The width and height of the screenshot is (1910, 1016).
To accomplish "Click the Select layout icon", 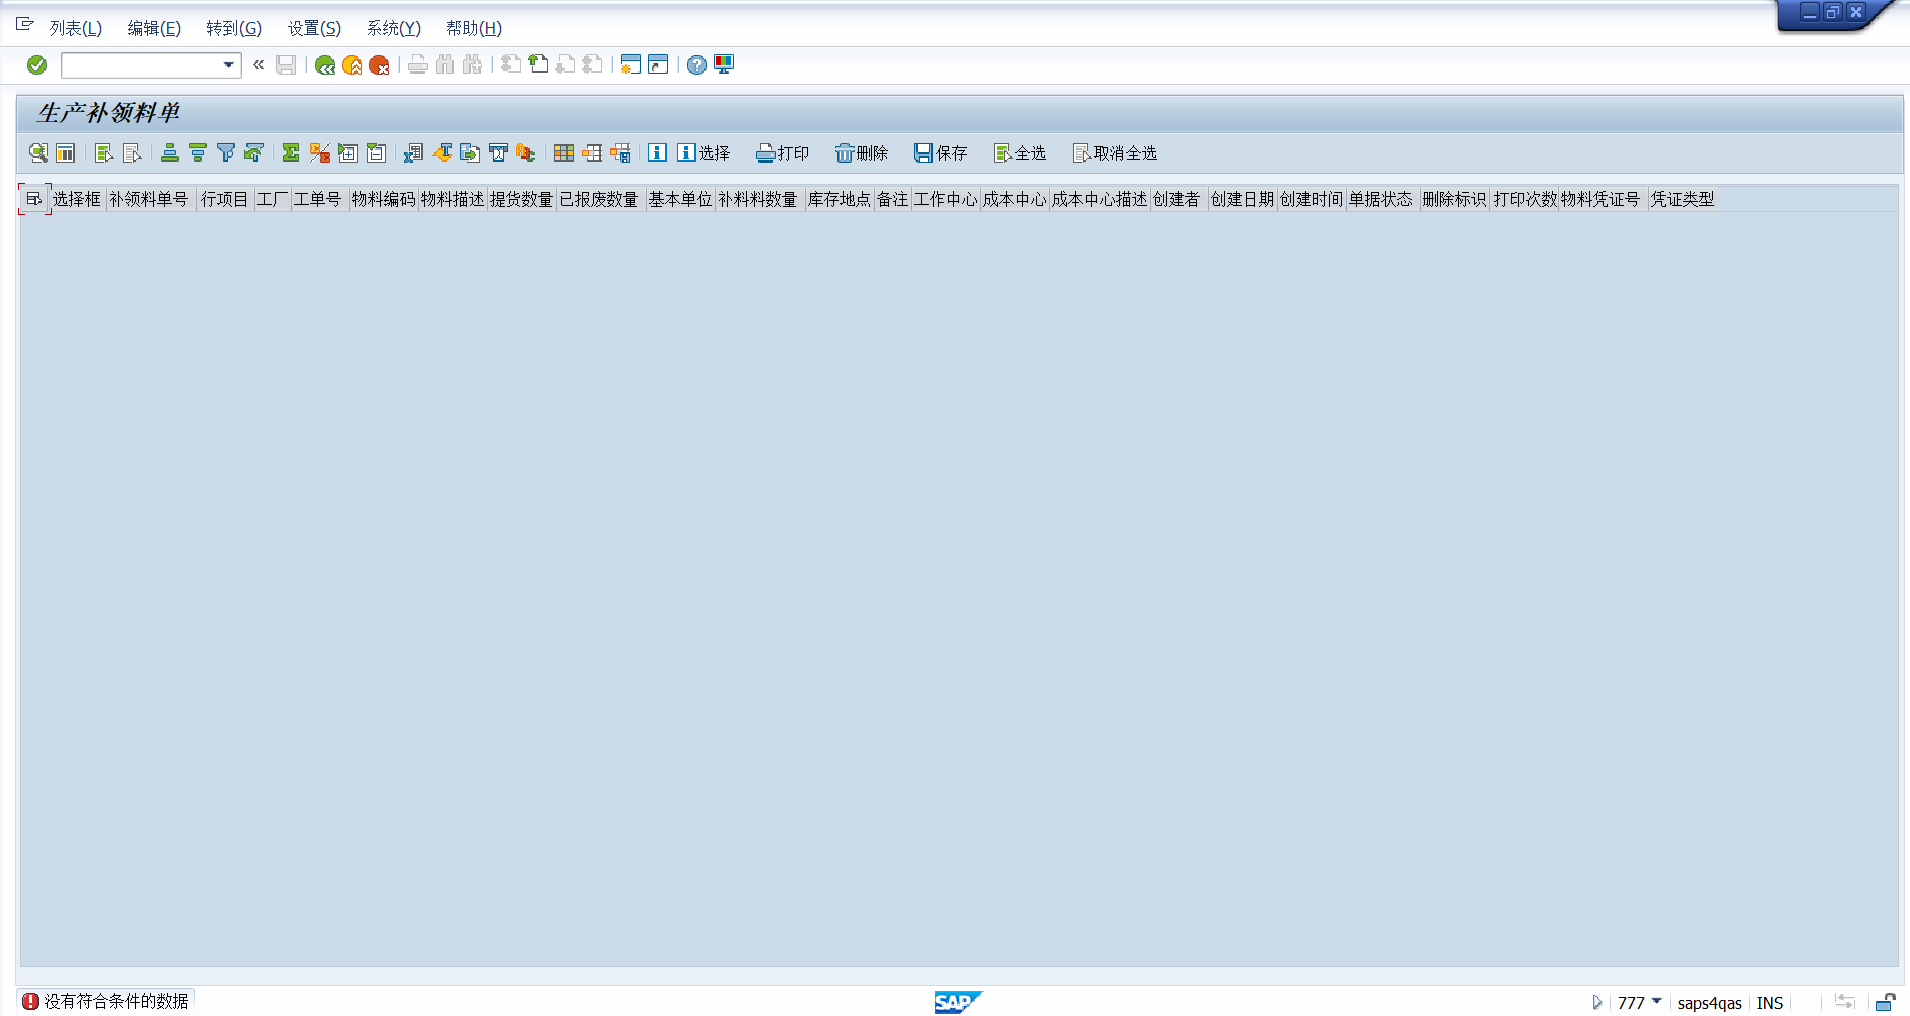I will click(592, 153).
